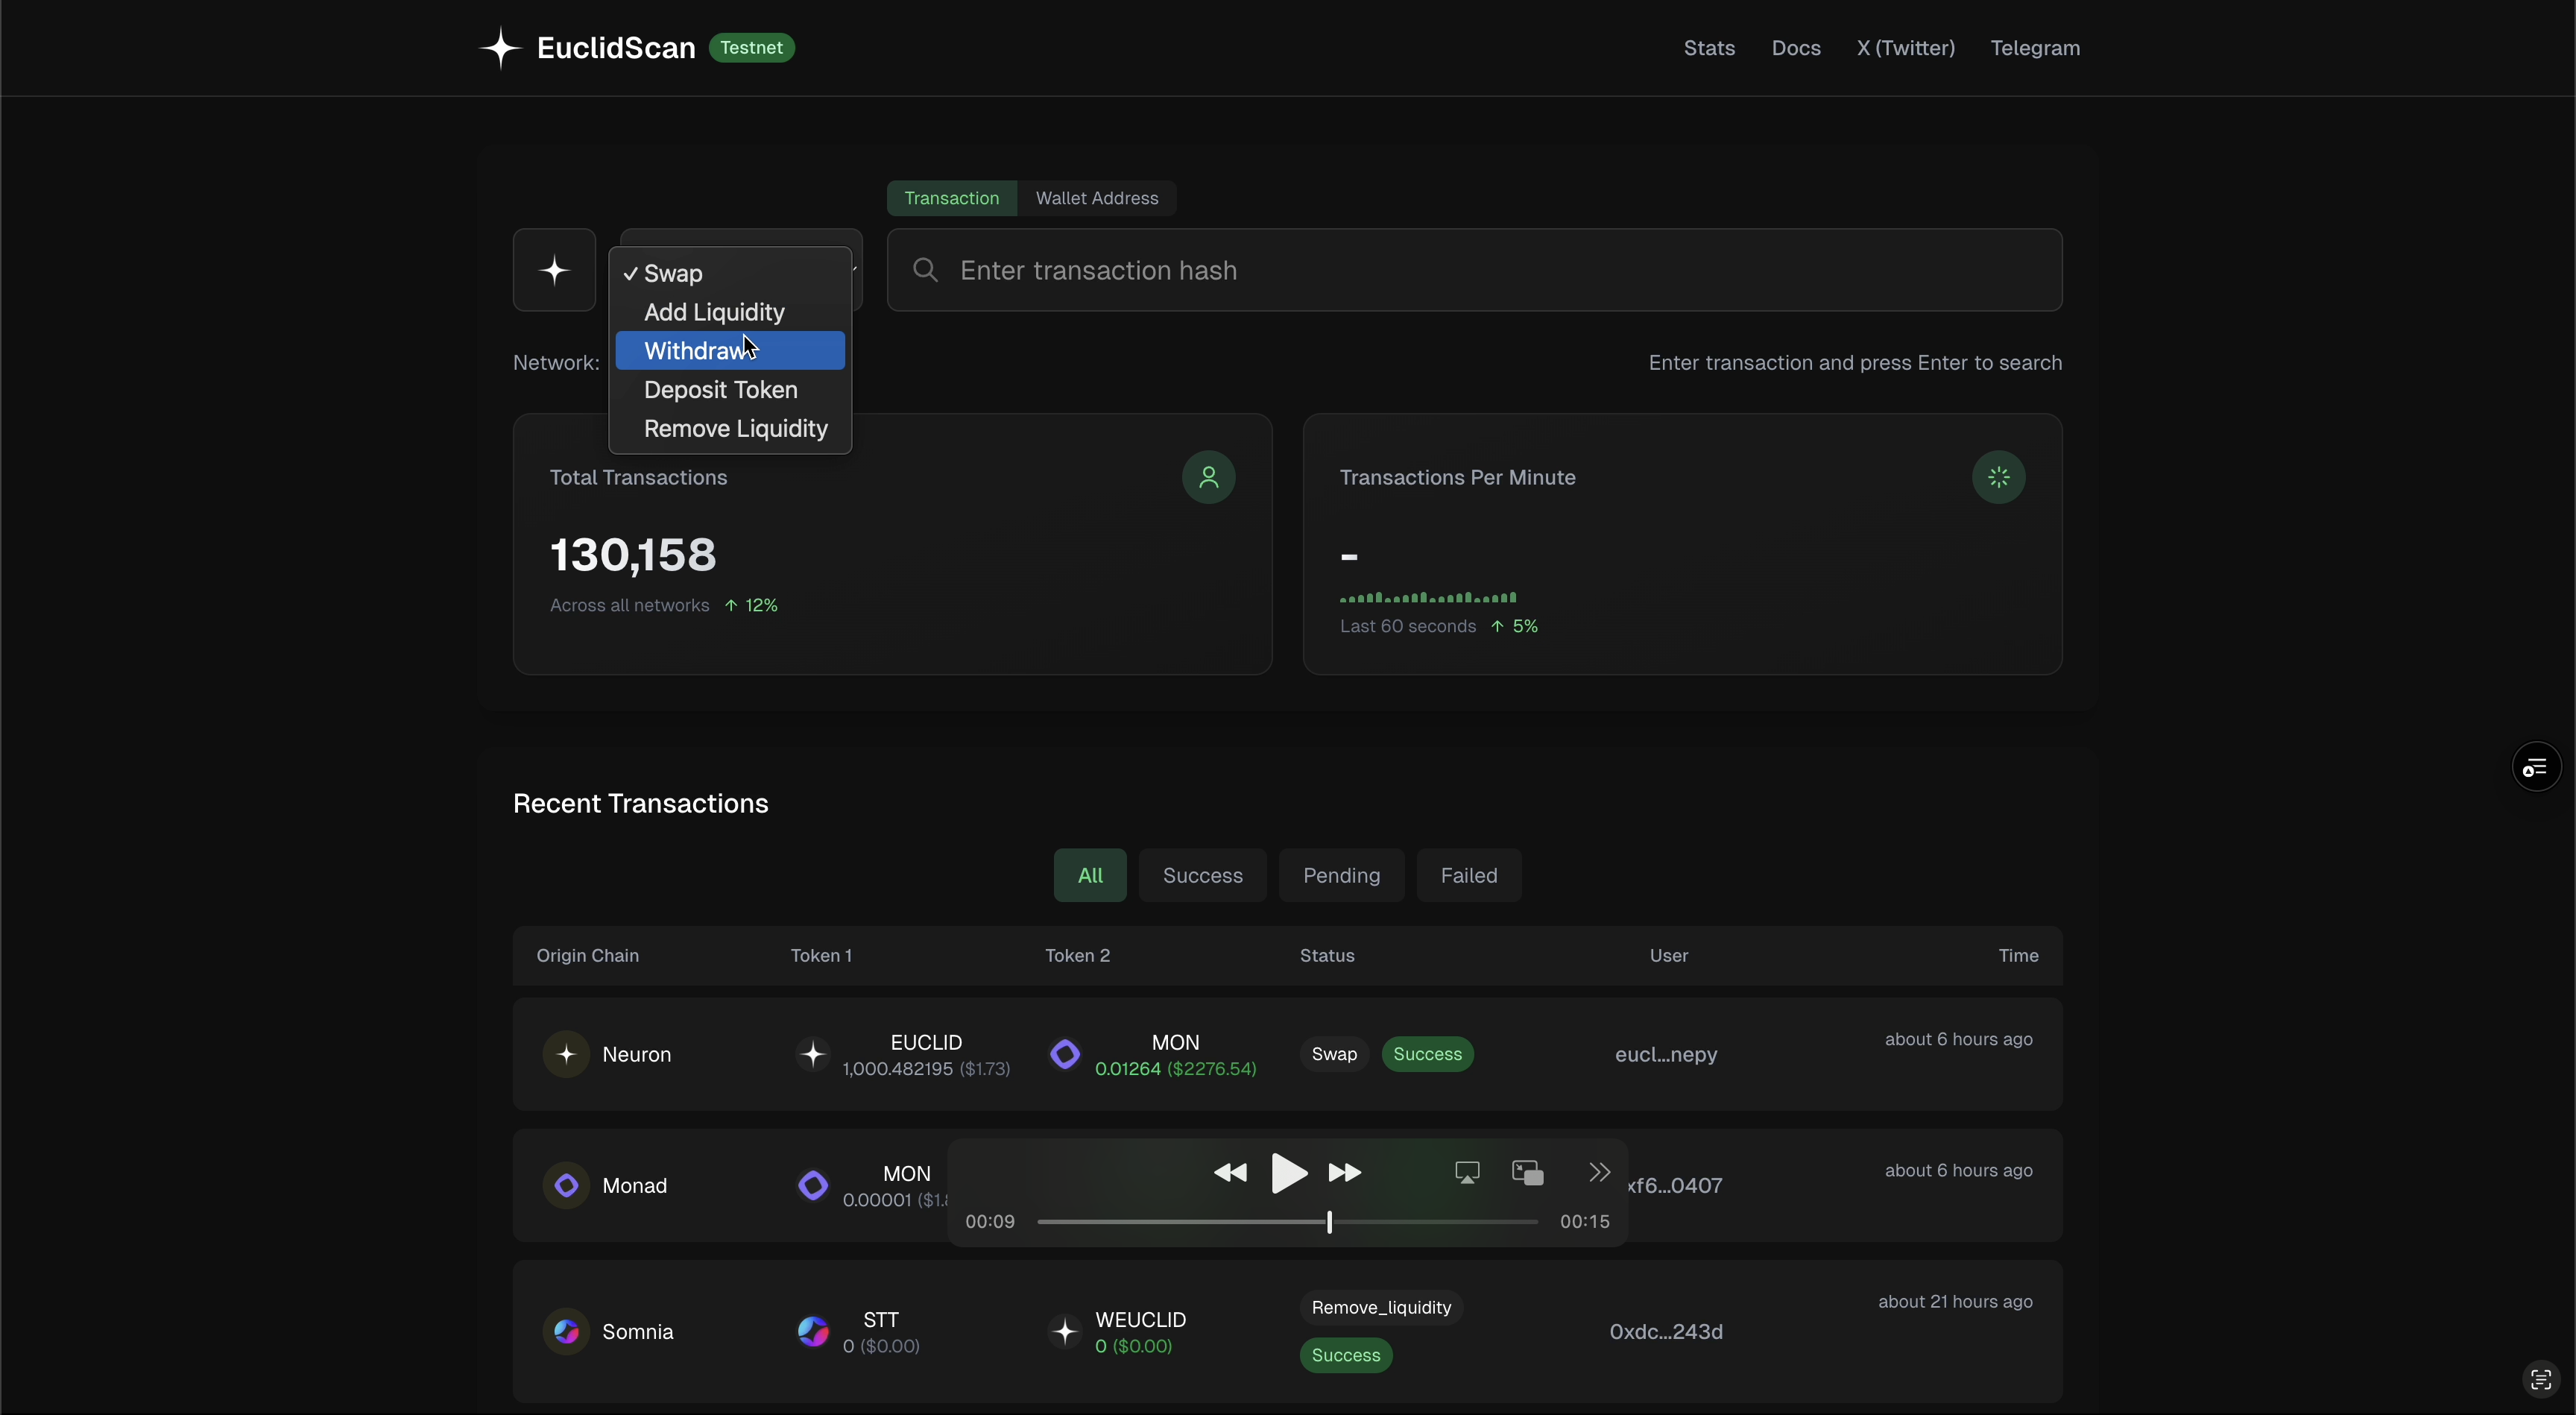This screenshot has height=1415, width=2576.
Task: Click the picture-in-picture icon in video overlay
Action: [x=1528, y=1173]
